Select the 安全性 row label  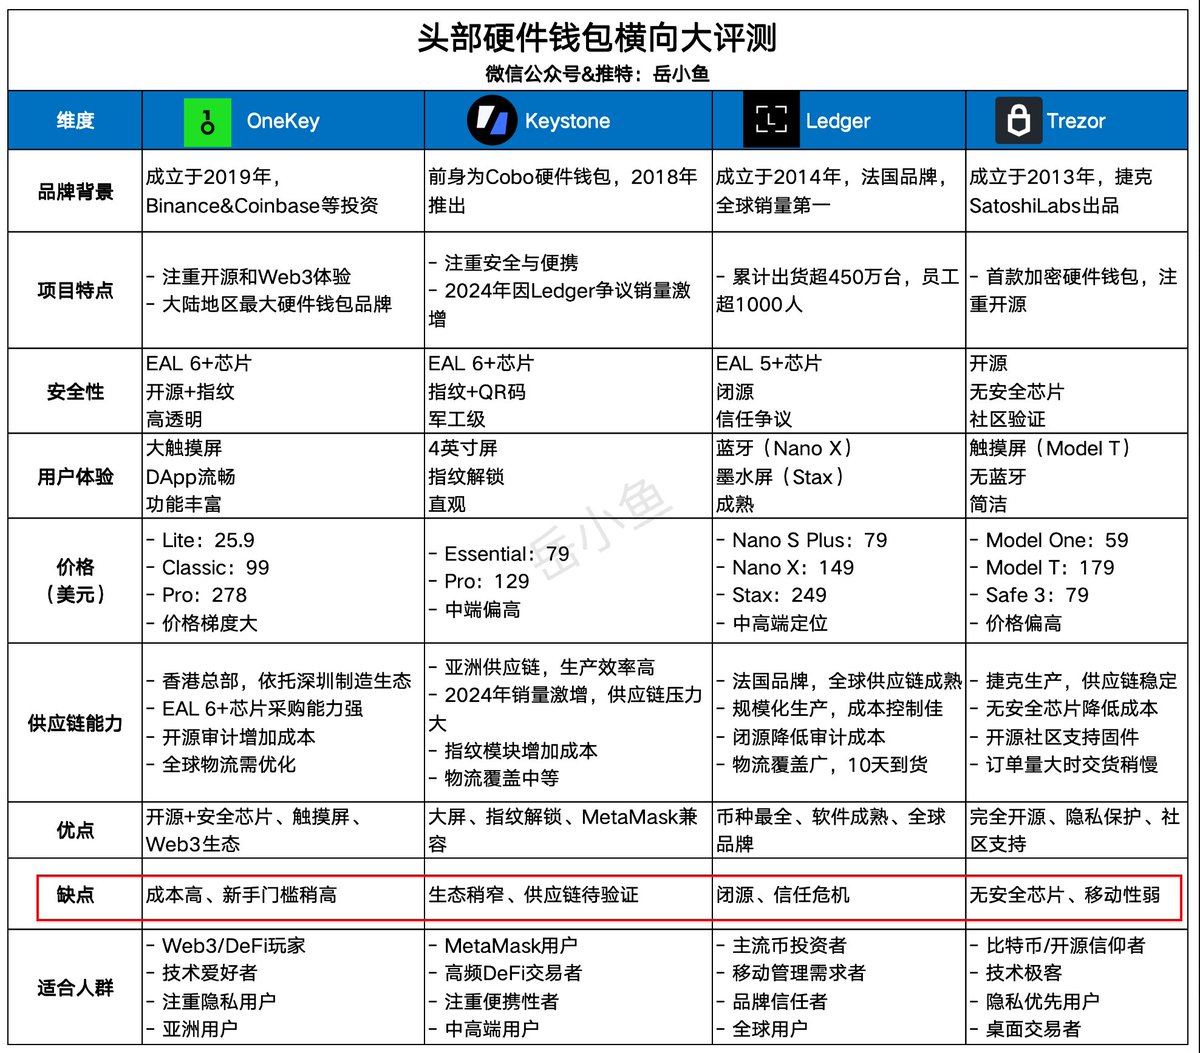[74, 390]
